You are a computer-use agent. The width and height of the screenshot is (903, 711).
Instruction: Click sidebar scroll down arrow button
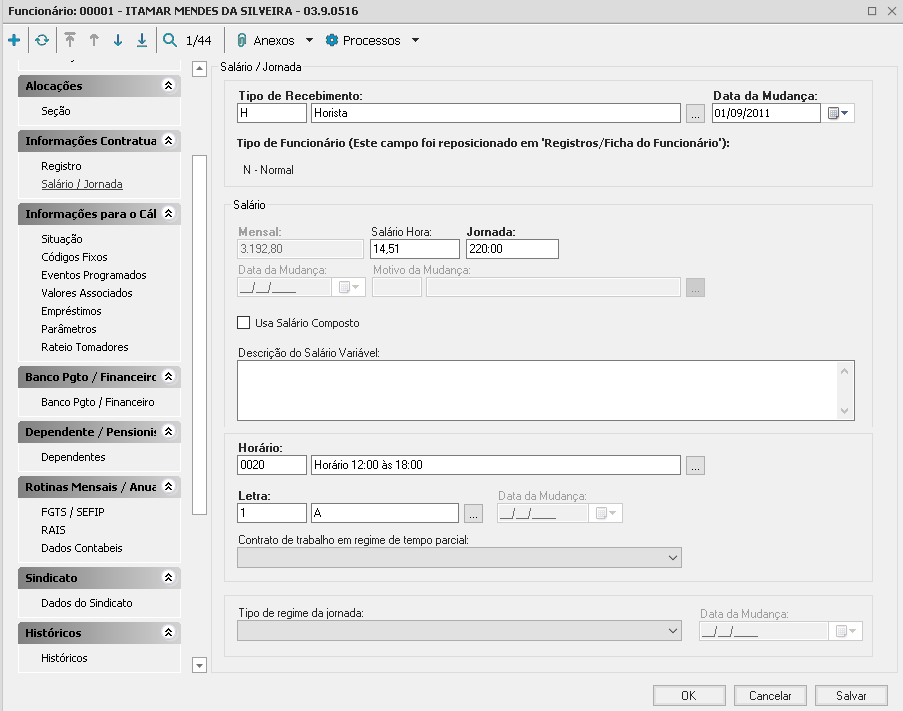[x=199, y=666]
